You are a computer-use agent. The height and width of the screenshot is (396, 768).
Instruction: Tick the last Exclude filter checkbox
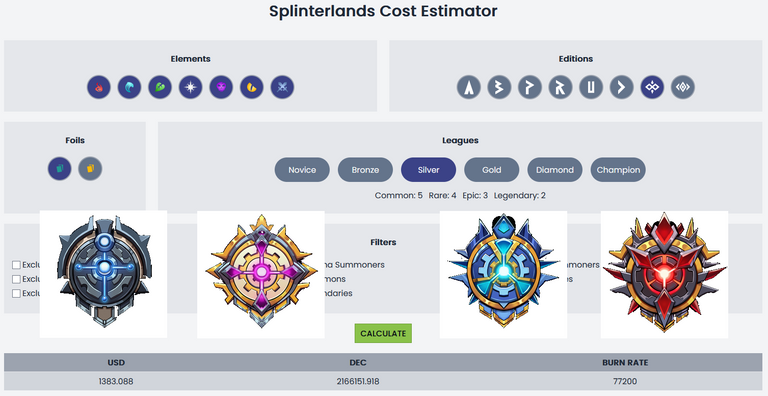point(16,293)
